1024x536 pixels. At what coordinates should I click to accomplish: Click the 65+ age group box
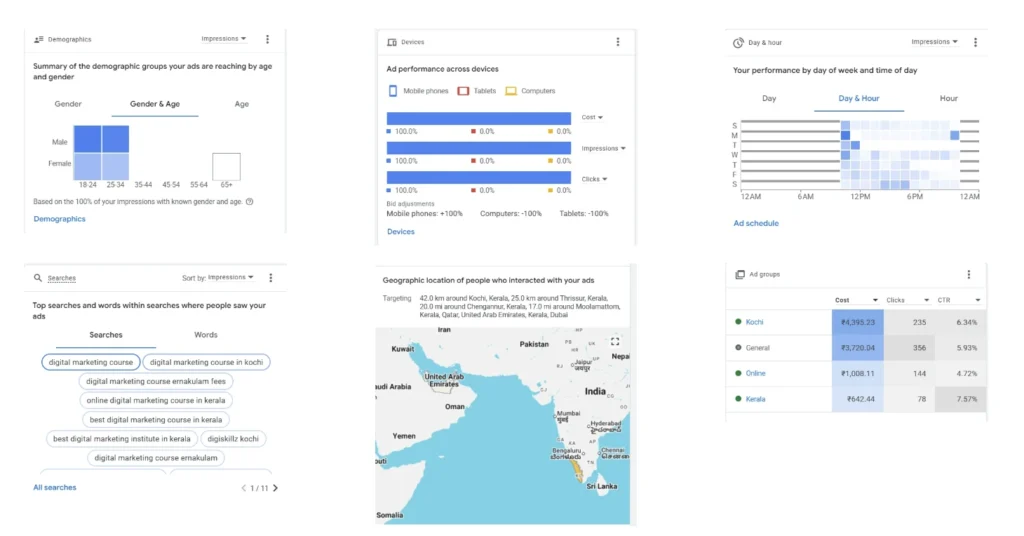[226, 166]
